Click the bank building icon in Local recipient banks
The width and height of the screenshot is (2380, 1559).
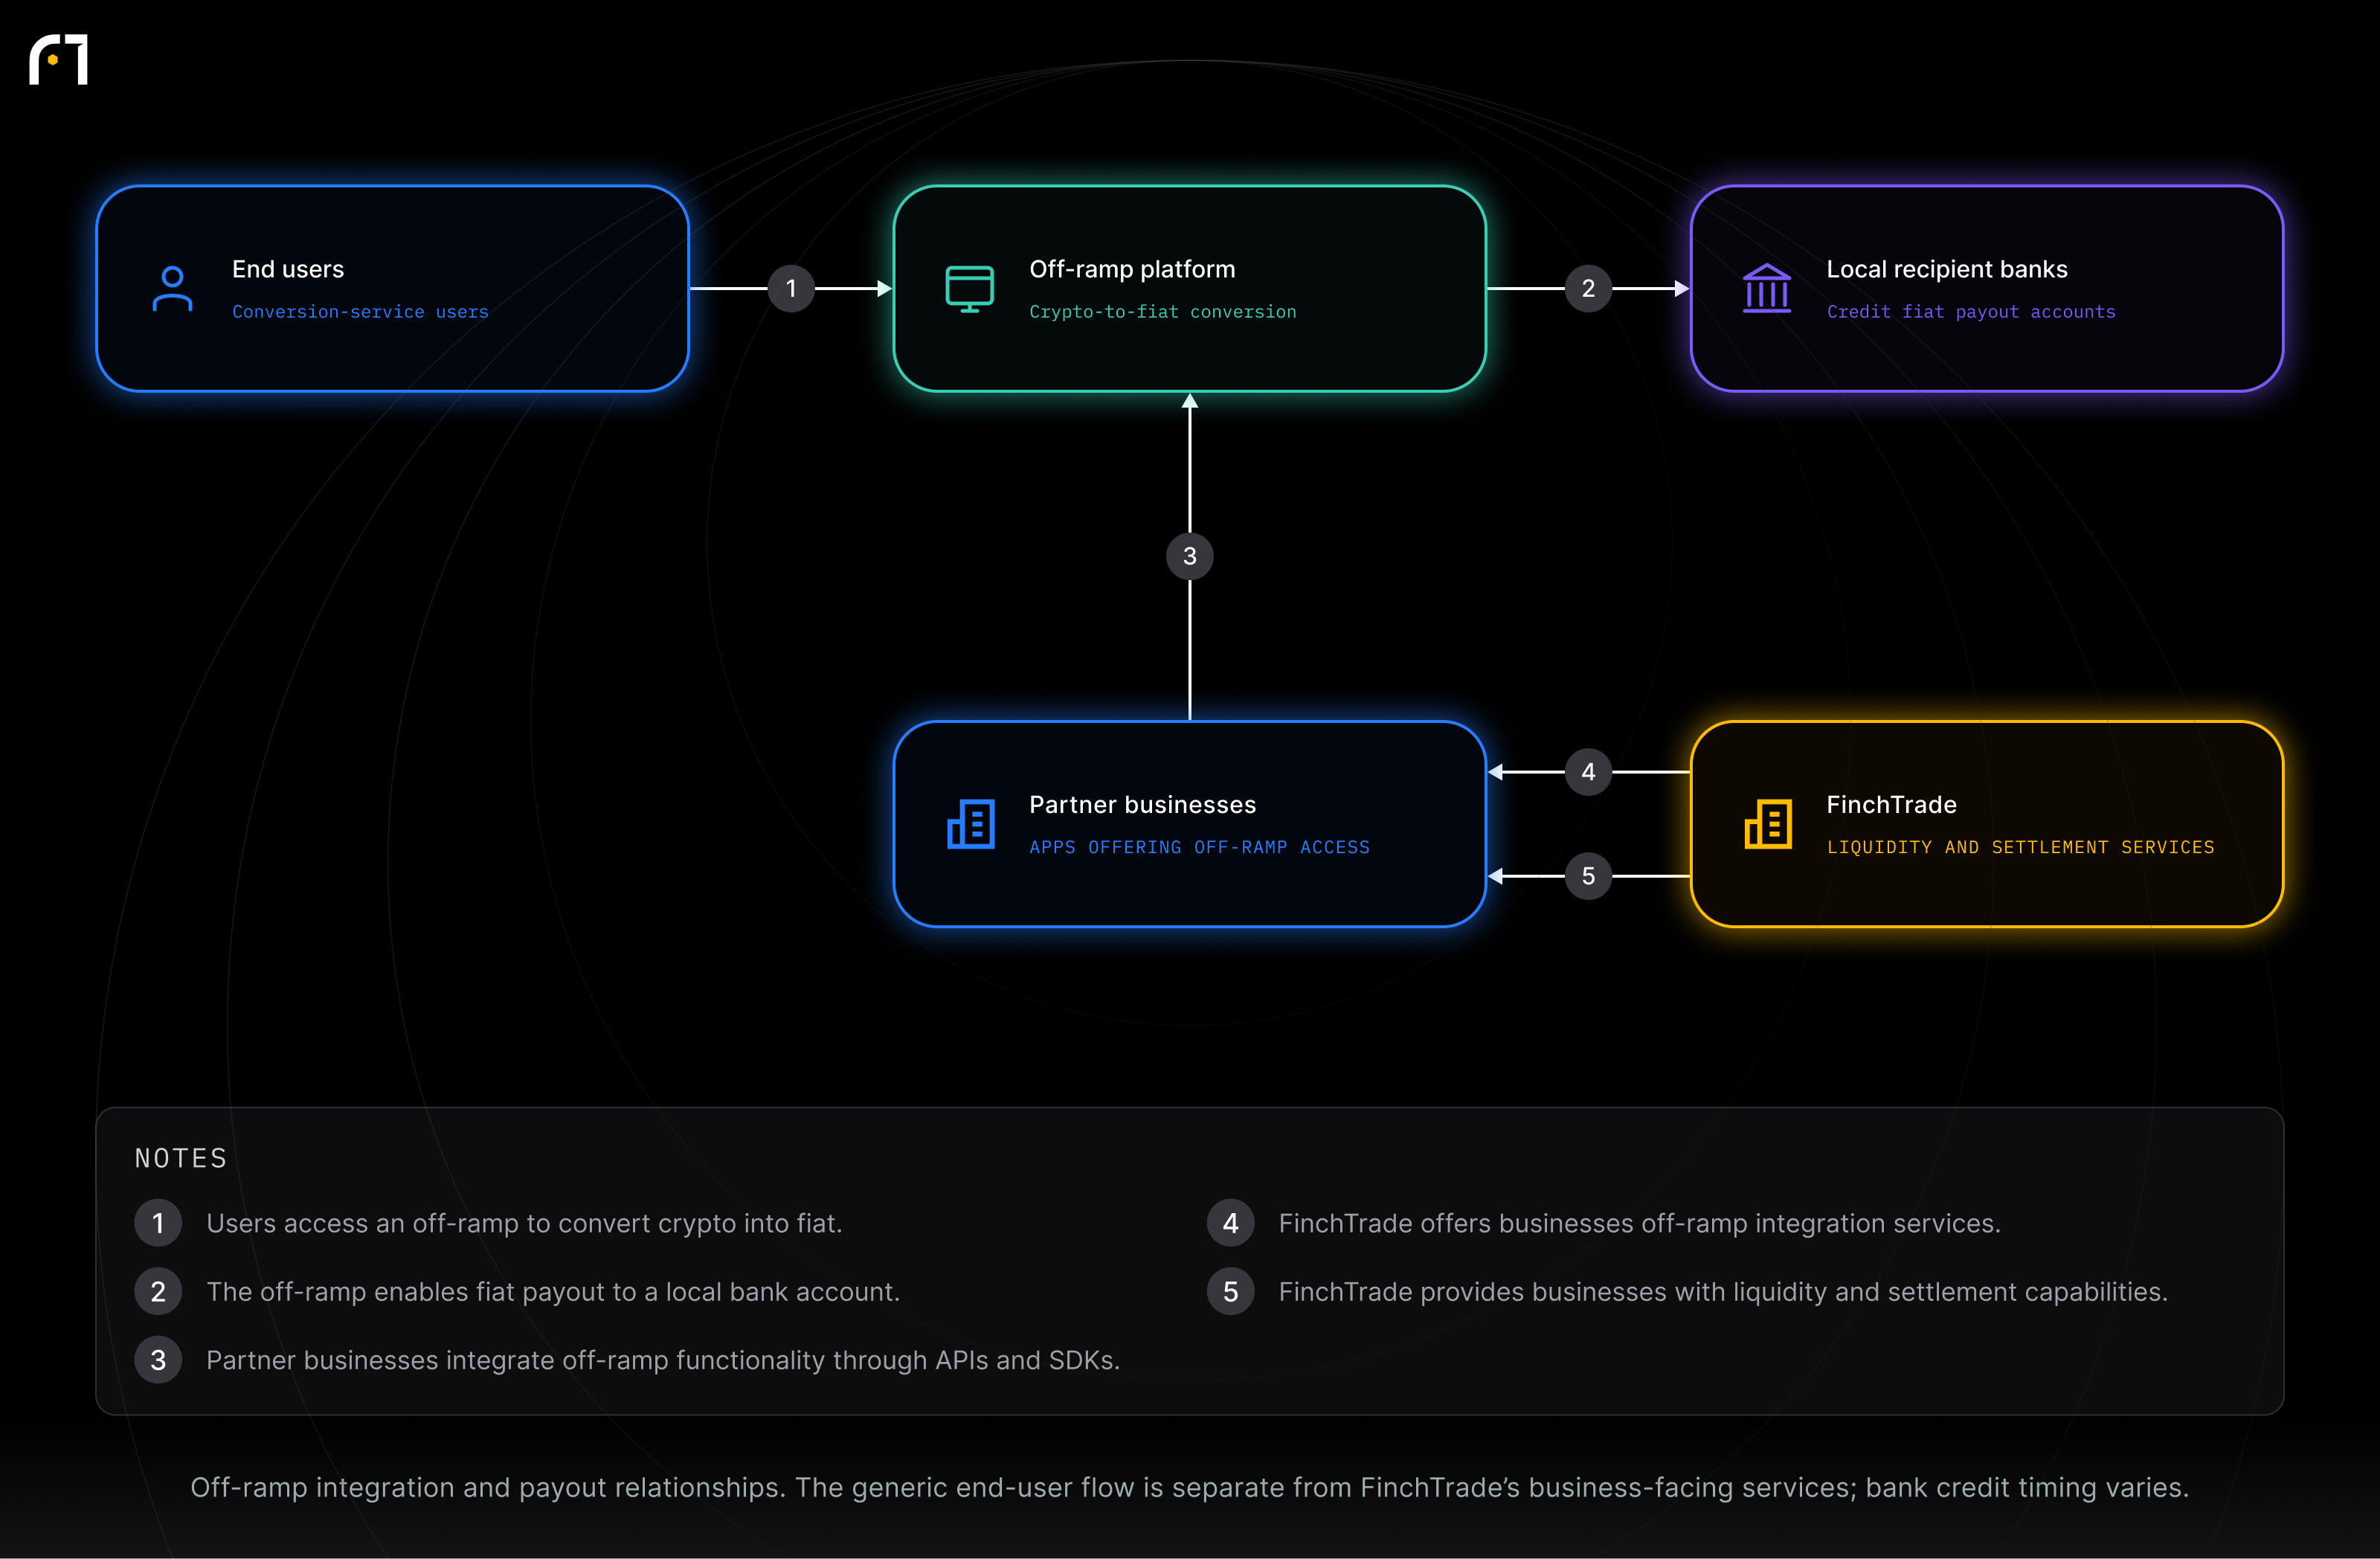pyautogui.click(x=1766, y=289)
